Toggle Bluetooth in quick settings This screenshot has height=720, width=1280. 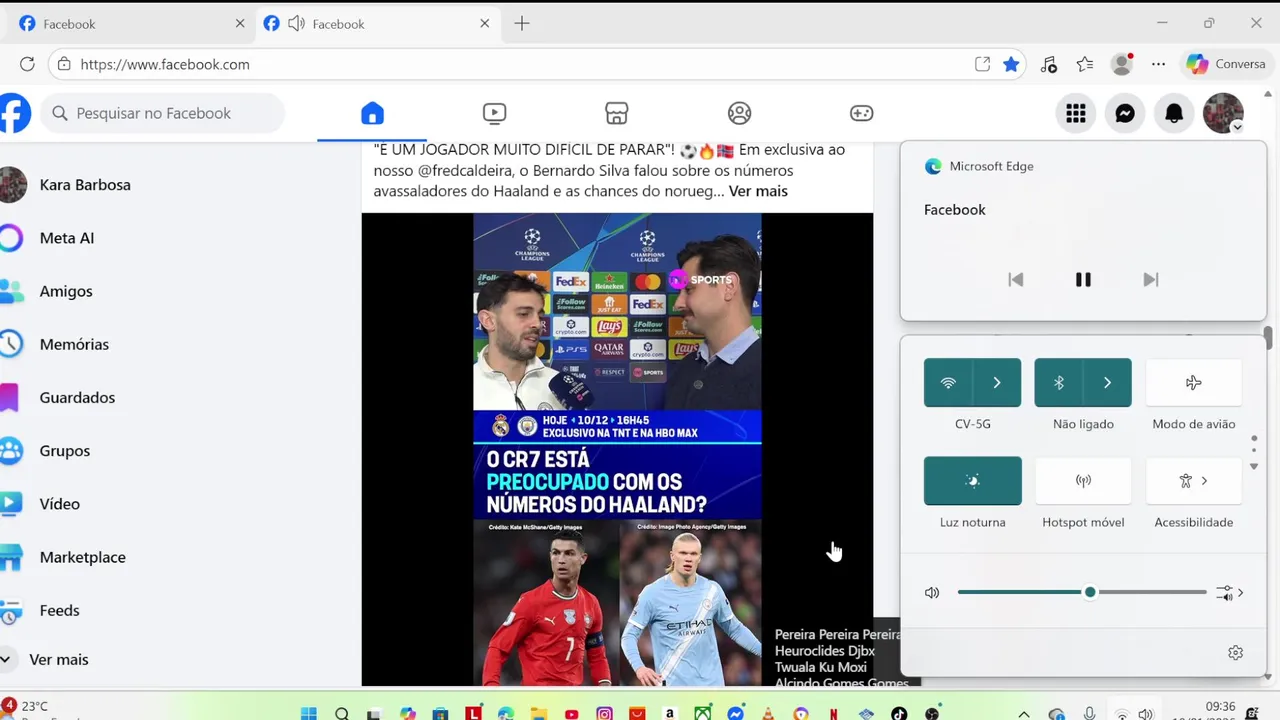[1059, 383]
